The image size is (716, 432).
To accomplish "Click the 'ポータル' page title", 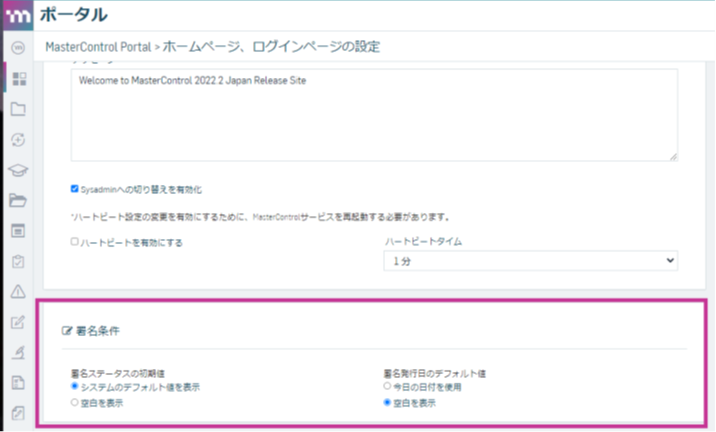I will coord(74,15).
